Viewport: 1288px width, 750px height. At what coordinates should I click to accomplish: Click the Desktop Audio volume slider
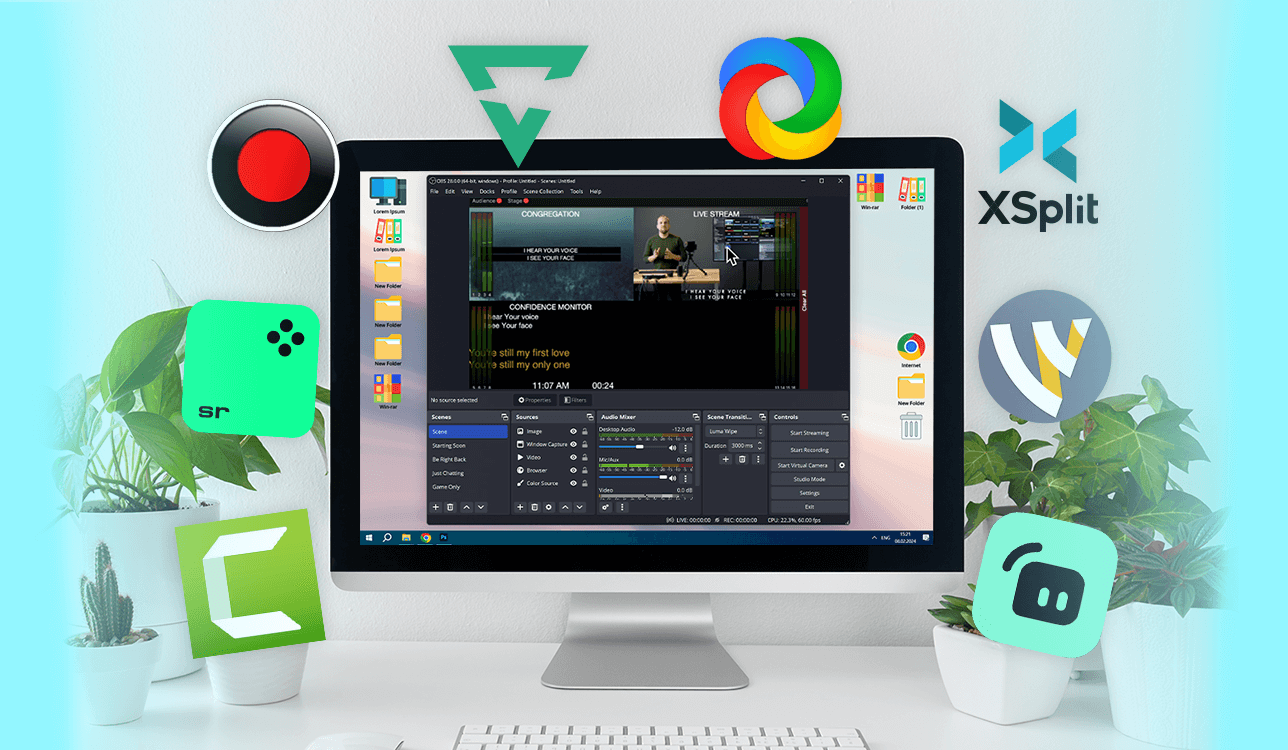pyautogui.click(x=633, y=447)
